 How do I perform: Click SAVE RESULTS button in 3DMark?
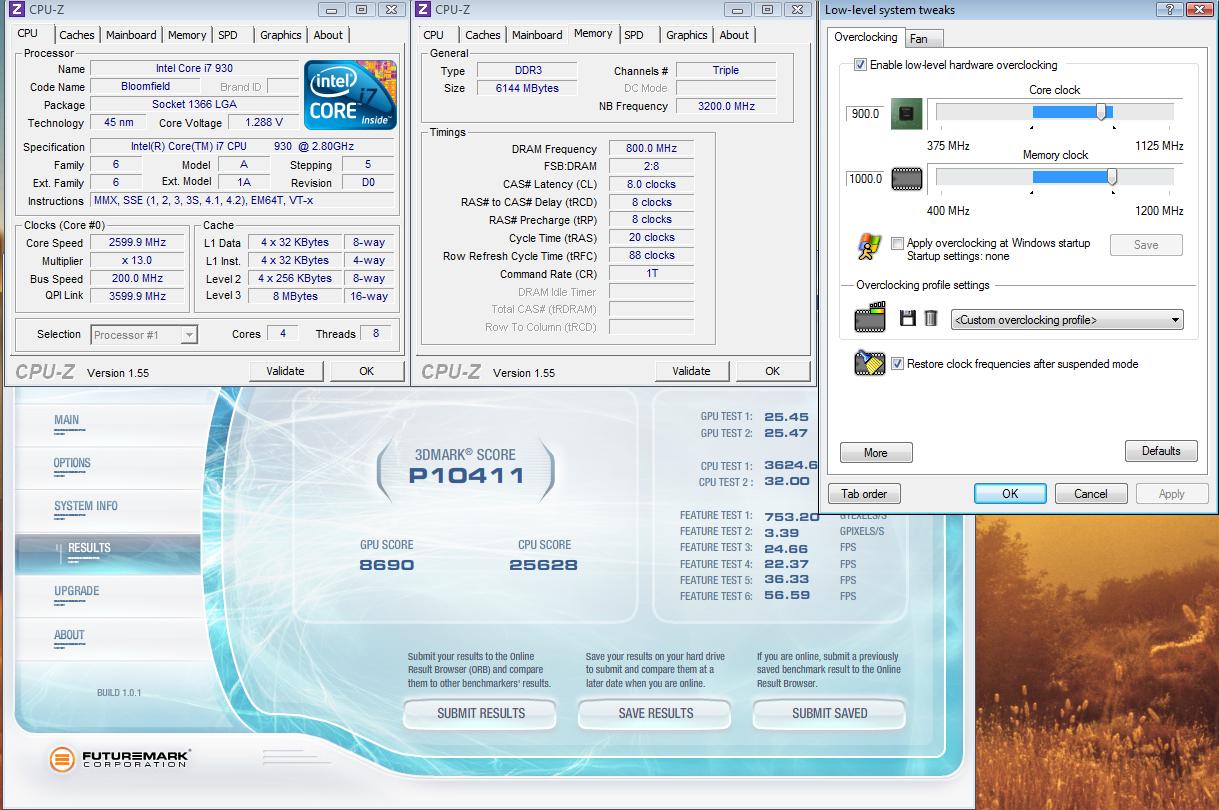(656, 714)
